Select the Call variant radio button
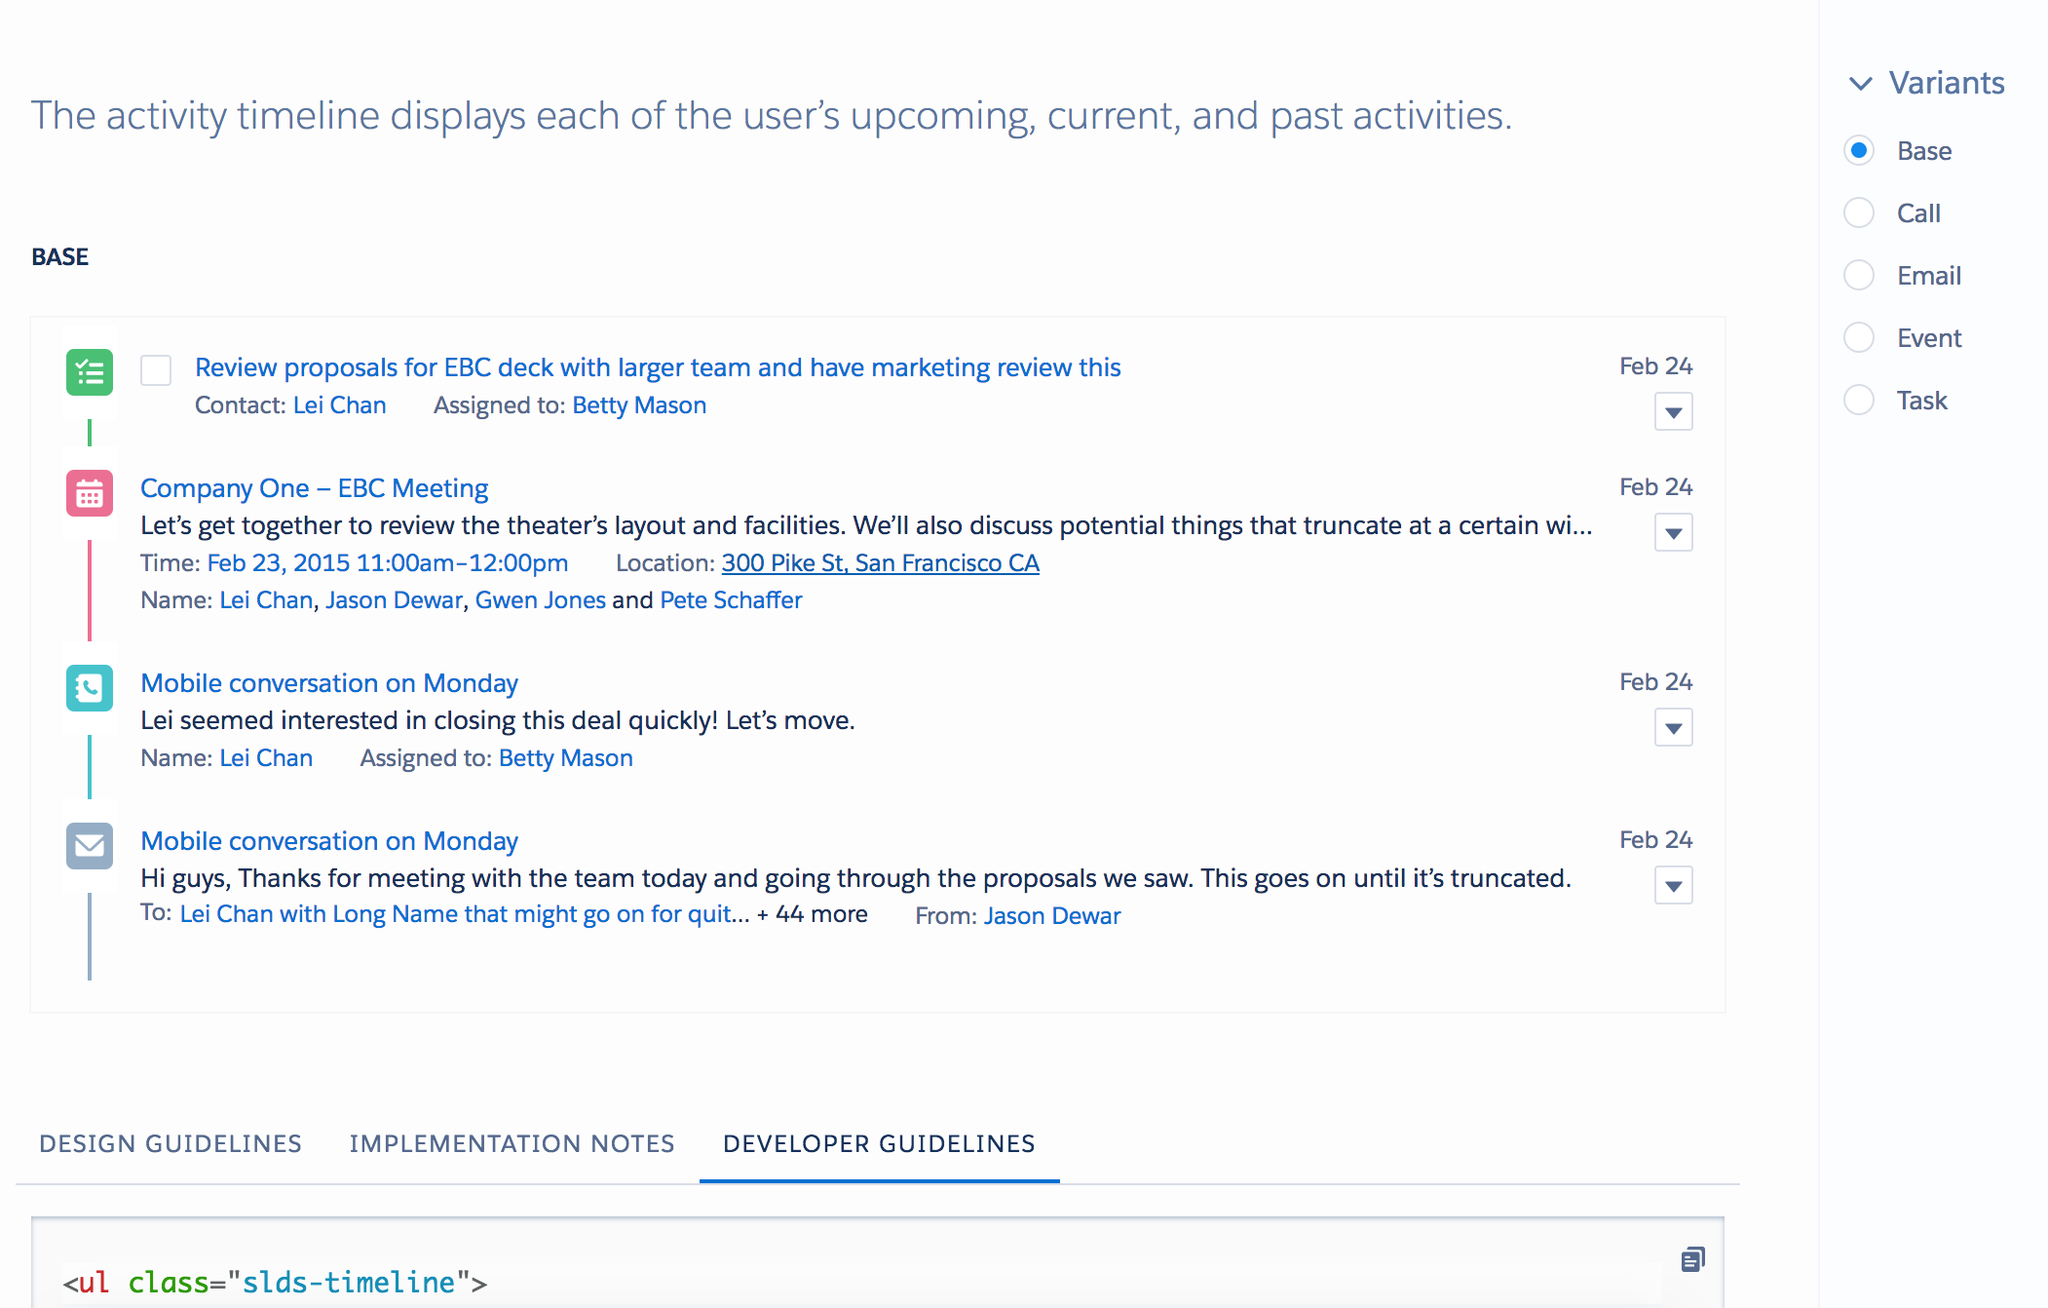2048x1308 pixels. point(1859,213)
